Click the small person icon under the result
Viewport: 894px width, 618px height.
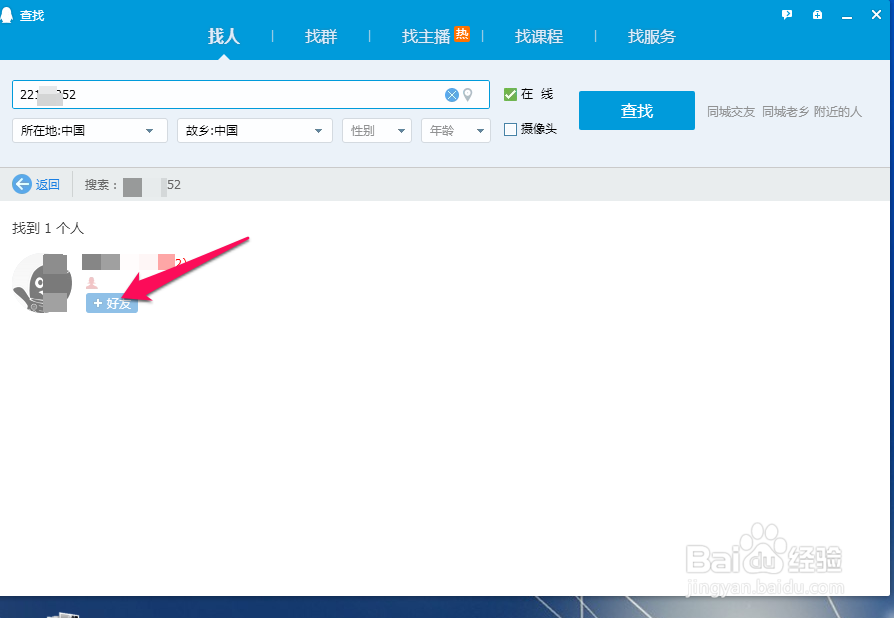(x=94, y=282)
